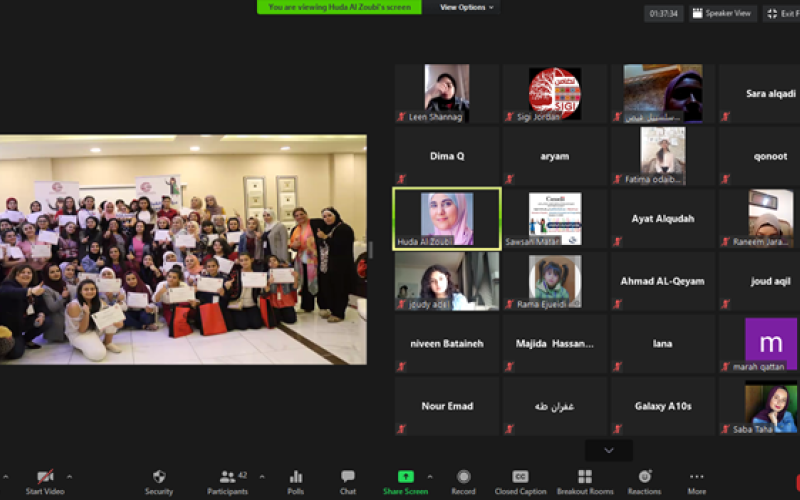Show next page of participants with down chevron

608,450
